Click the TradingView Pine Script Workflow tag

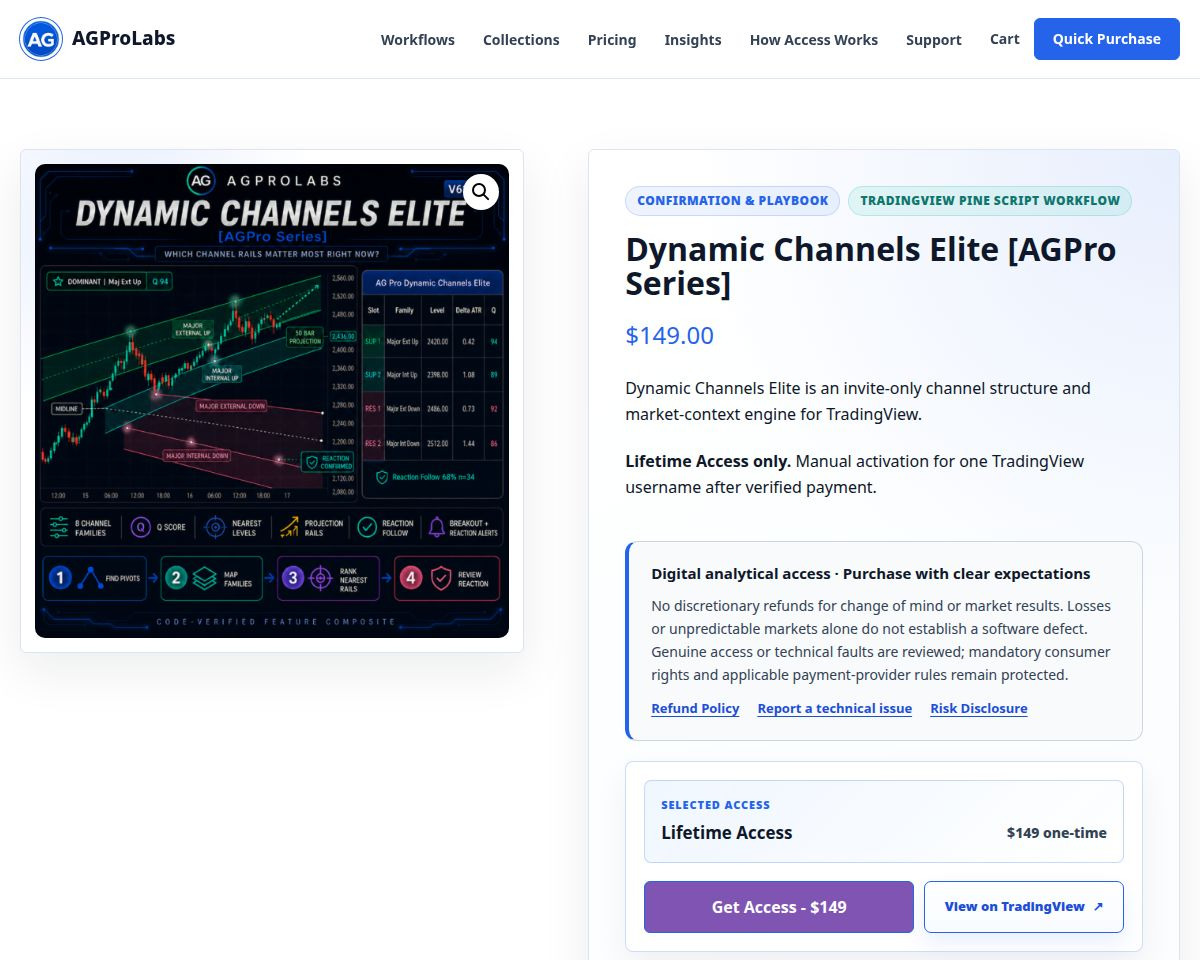[990, 201]
